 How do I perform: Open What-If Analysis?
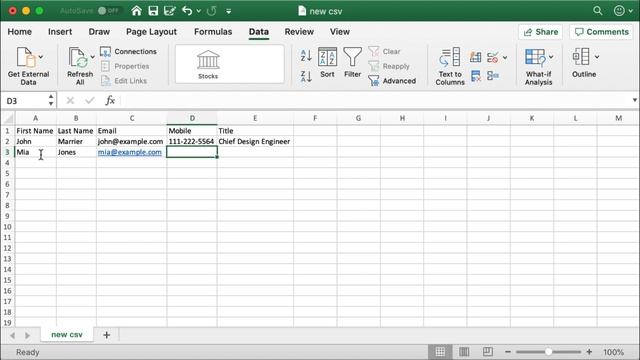(538, 66)
